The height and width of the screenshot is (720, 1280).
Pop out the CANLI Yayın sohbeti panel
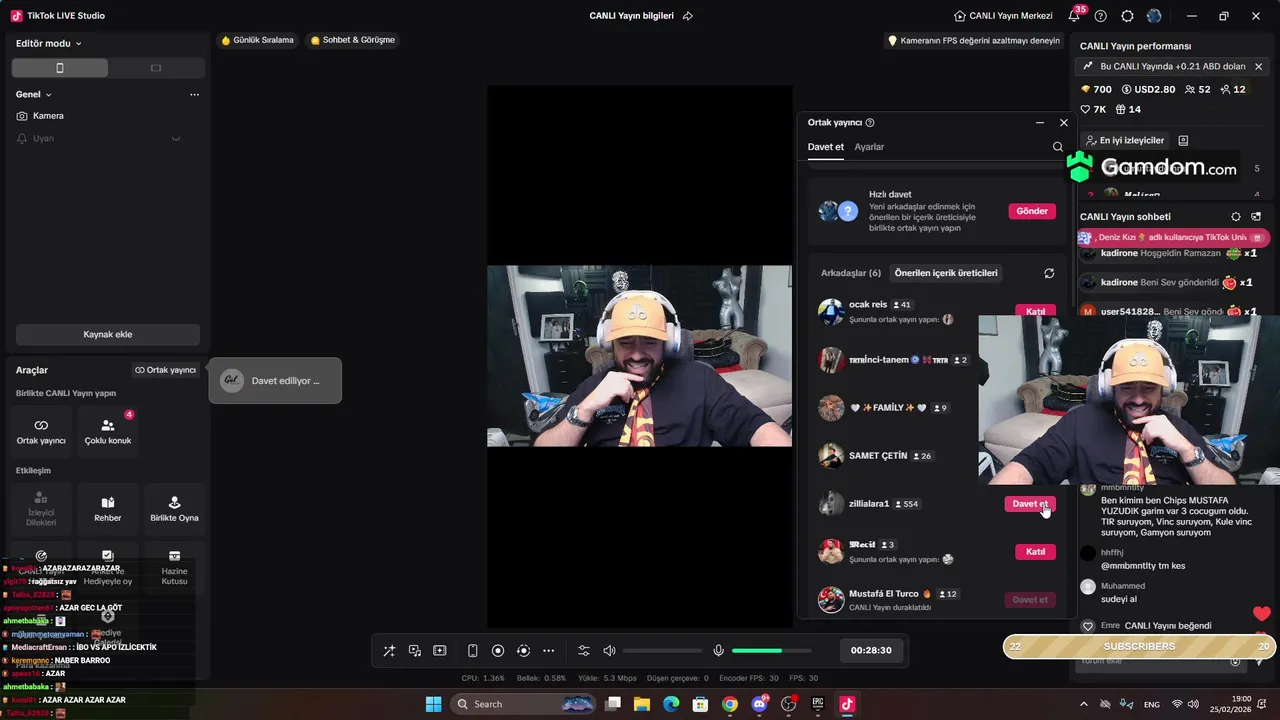click(1256, 216)
